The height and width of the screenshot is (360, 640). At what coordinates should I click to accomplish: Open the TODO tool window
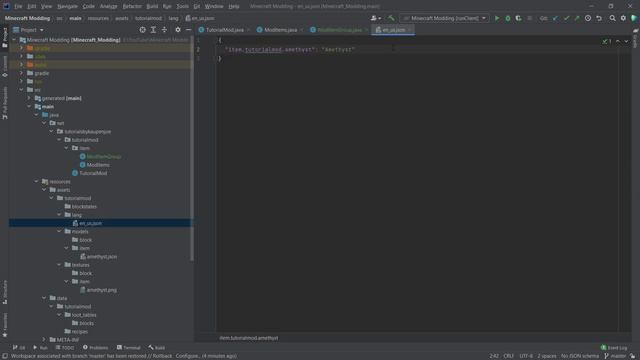(x=64, y=348)
